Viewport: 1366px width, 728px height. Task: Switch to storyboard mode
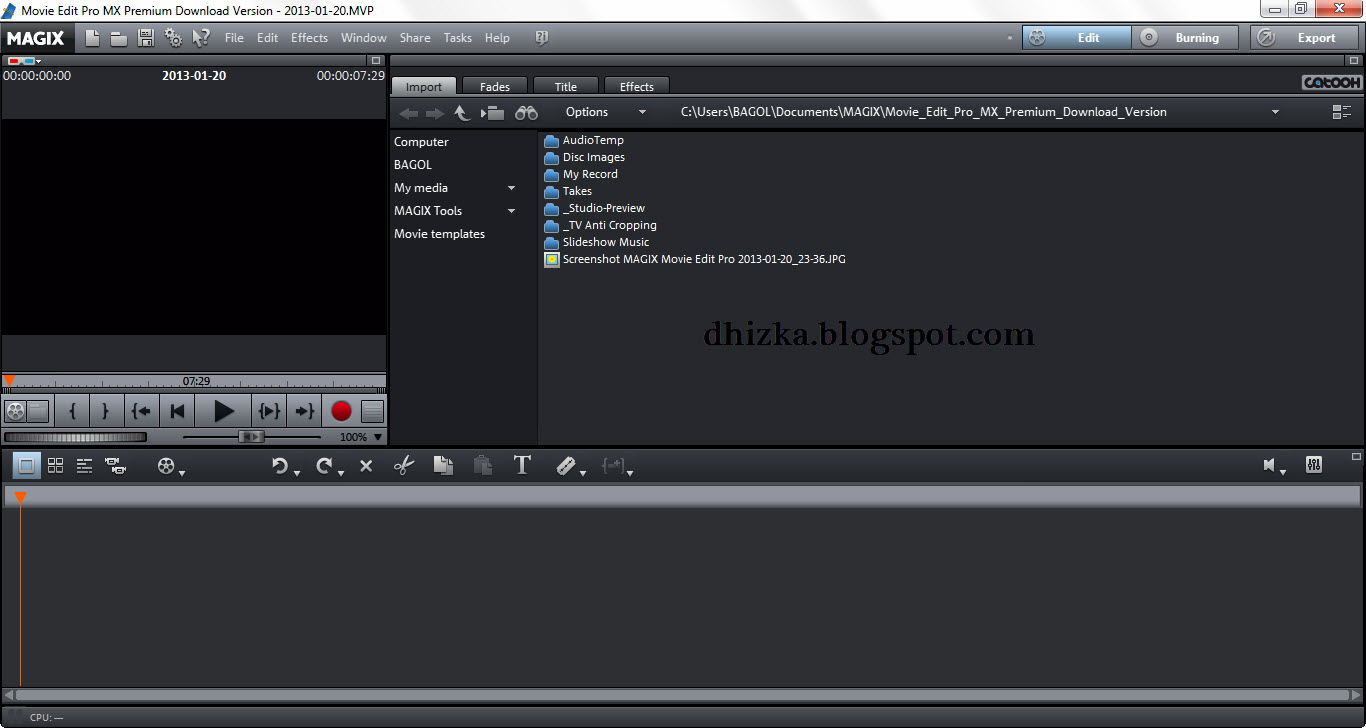point(28,465)
